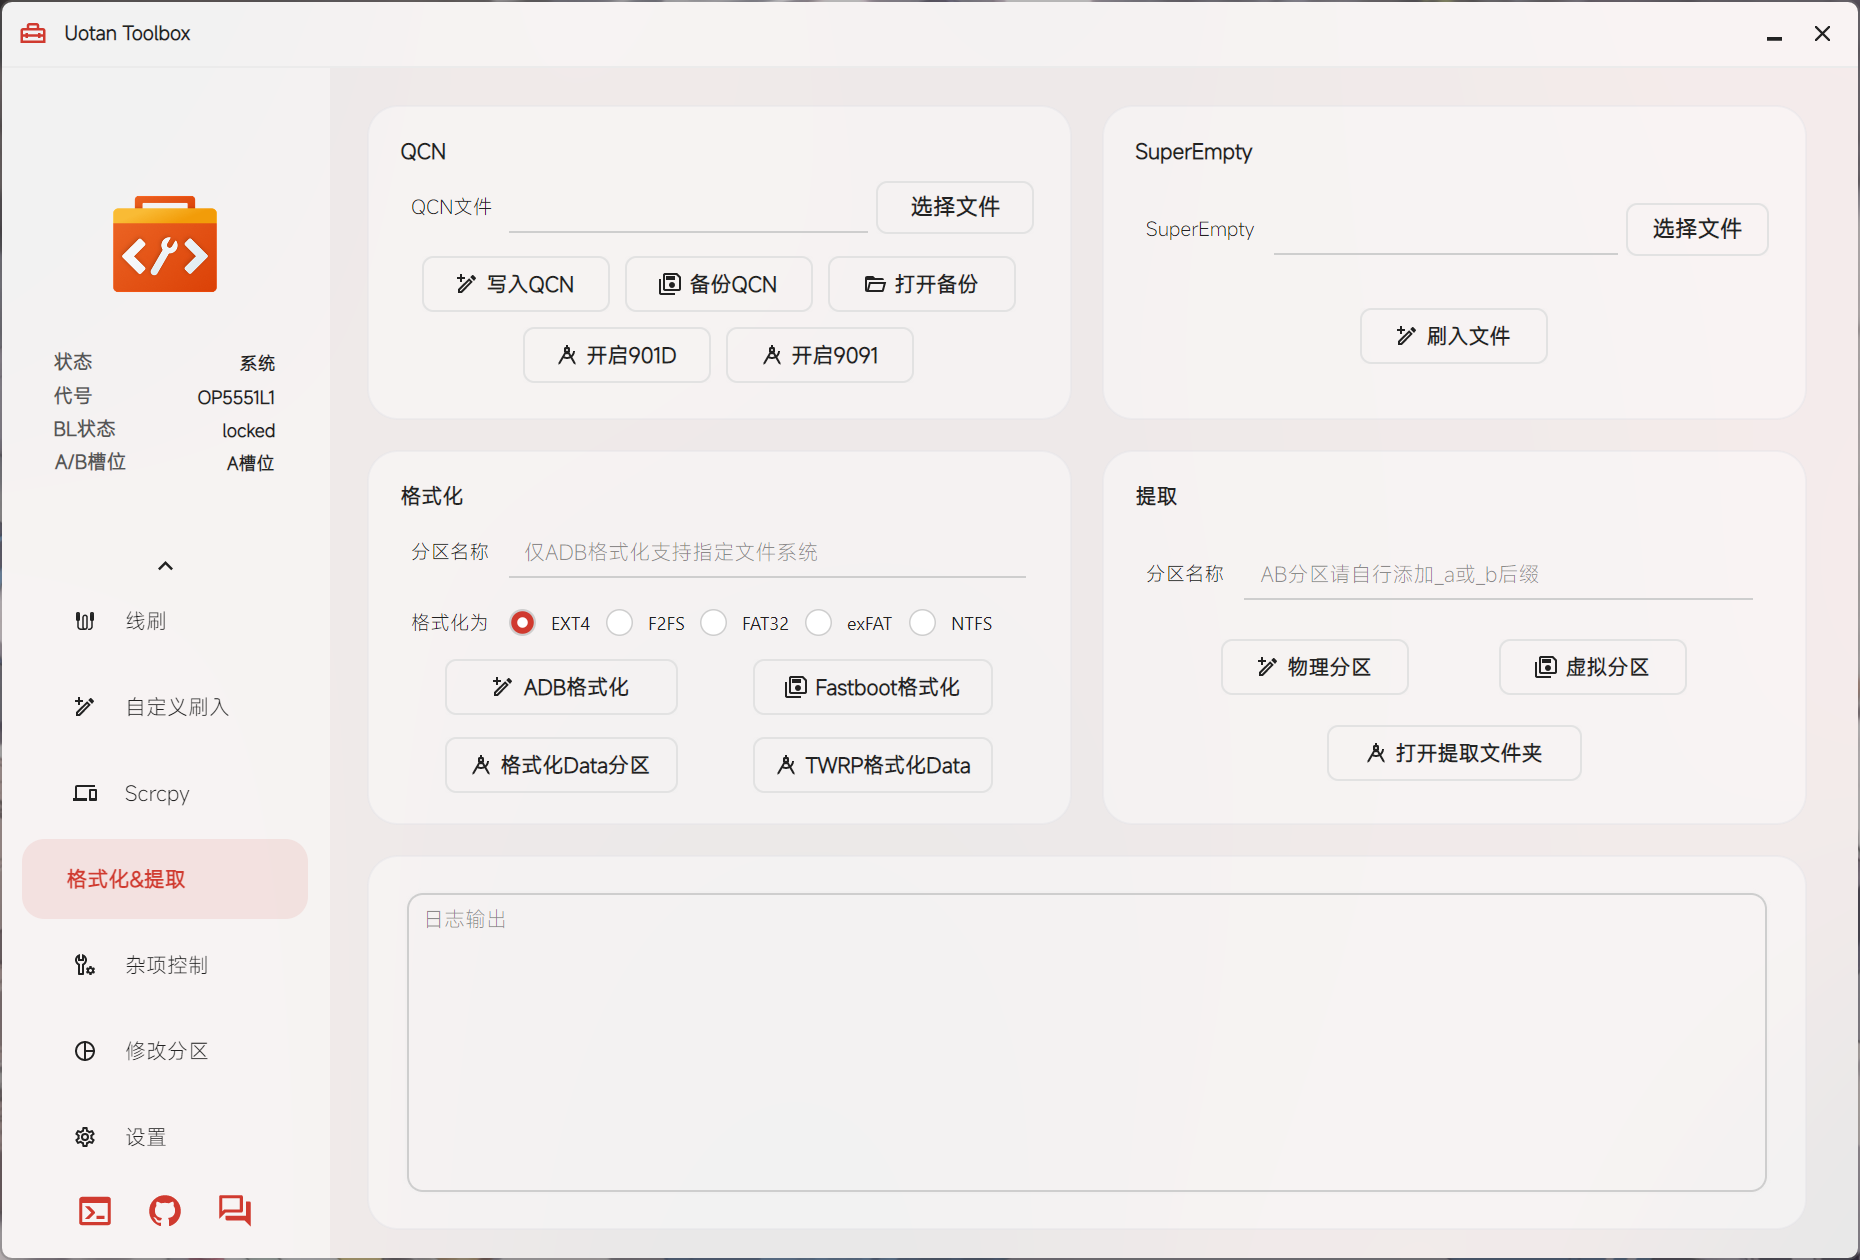
Task: Click the 杂项控制 sidebar icon
Action: tap(85, 965)
